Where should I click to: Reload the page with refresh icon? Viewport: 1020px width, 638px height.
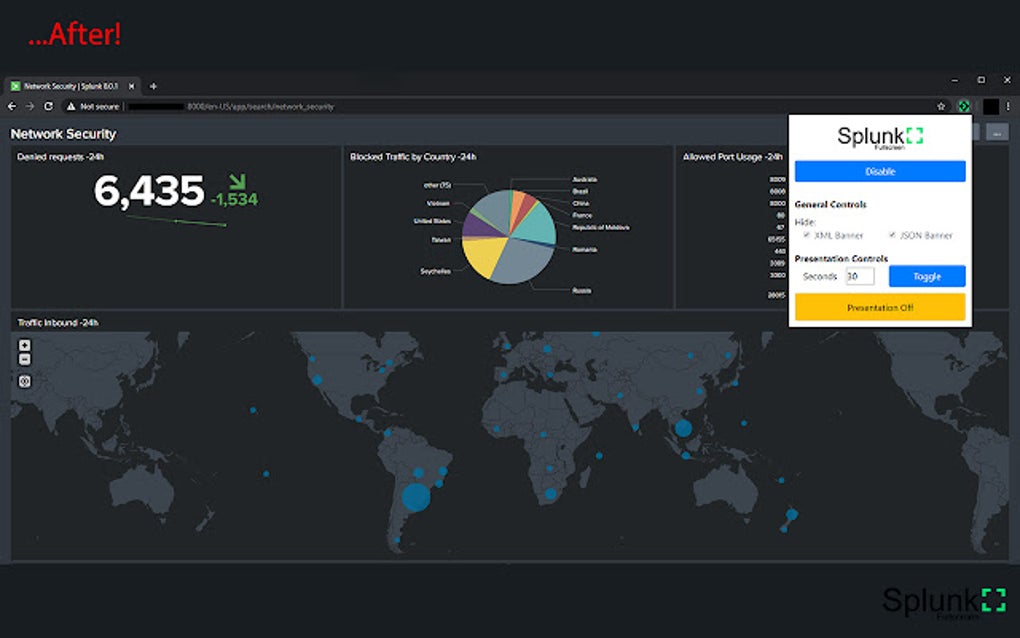pyautogui.click(x=48, y=106)
